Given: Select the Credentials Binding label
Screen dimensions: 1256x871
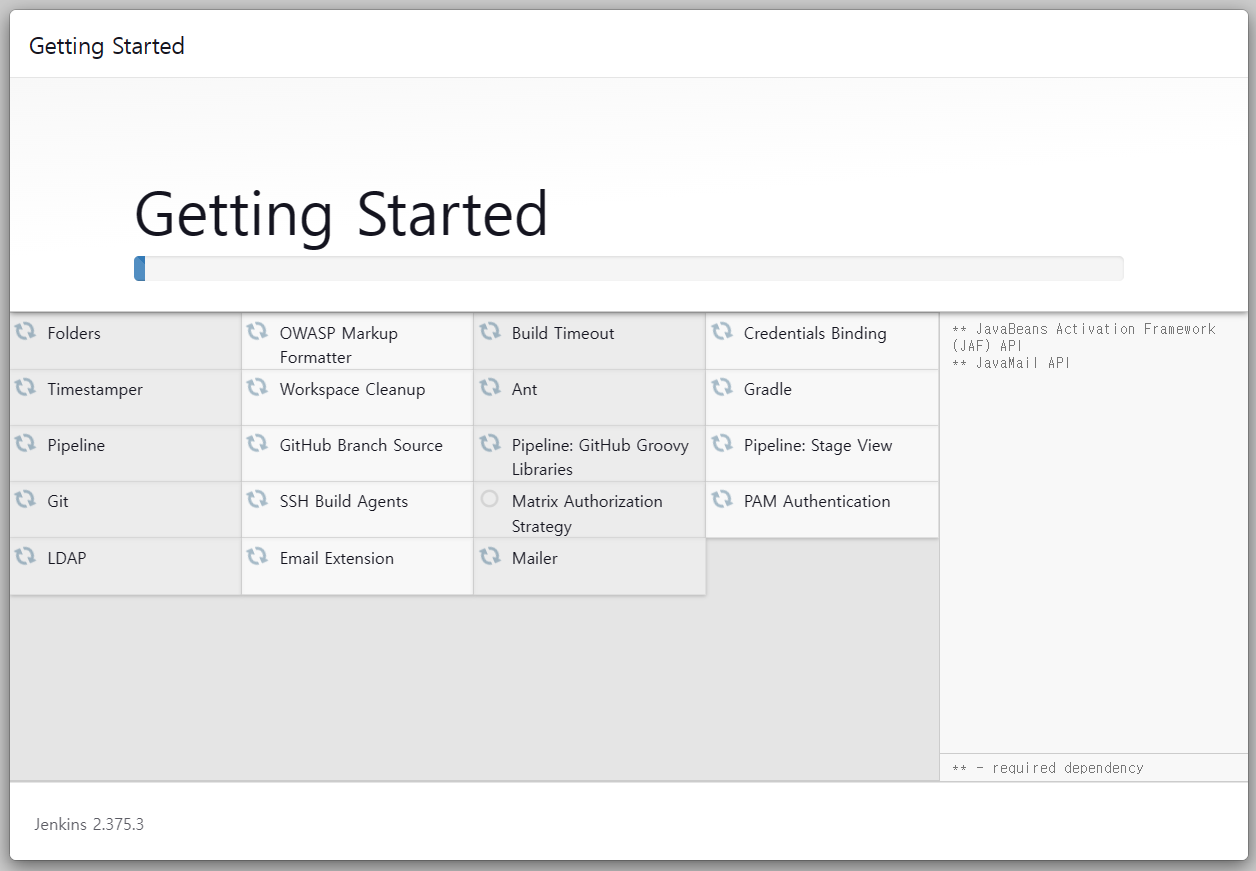Looking at the screenshot, I should pyautogui.click(x=815, y=334).
